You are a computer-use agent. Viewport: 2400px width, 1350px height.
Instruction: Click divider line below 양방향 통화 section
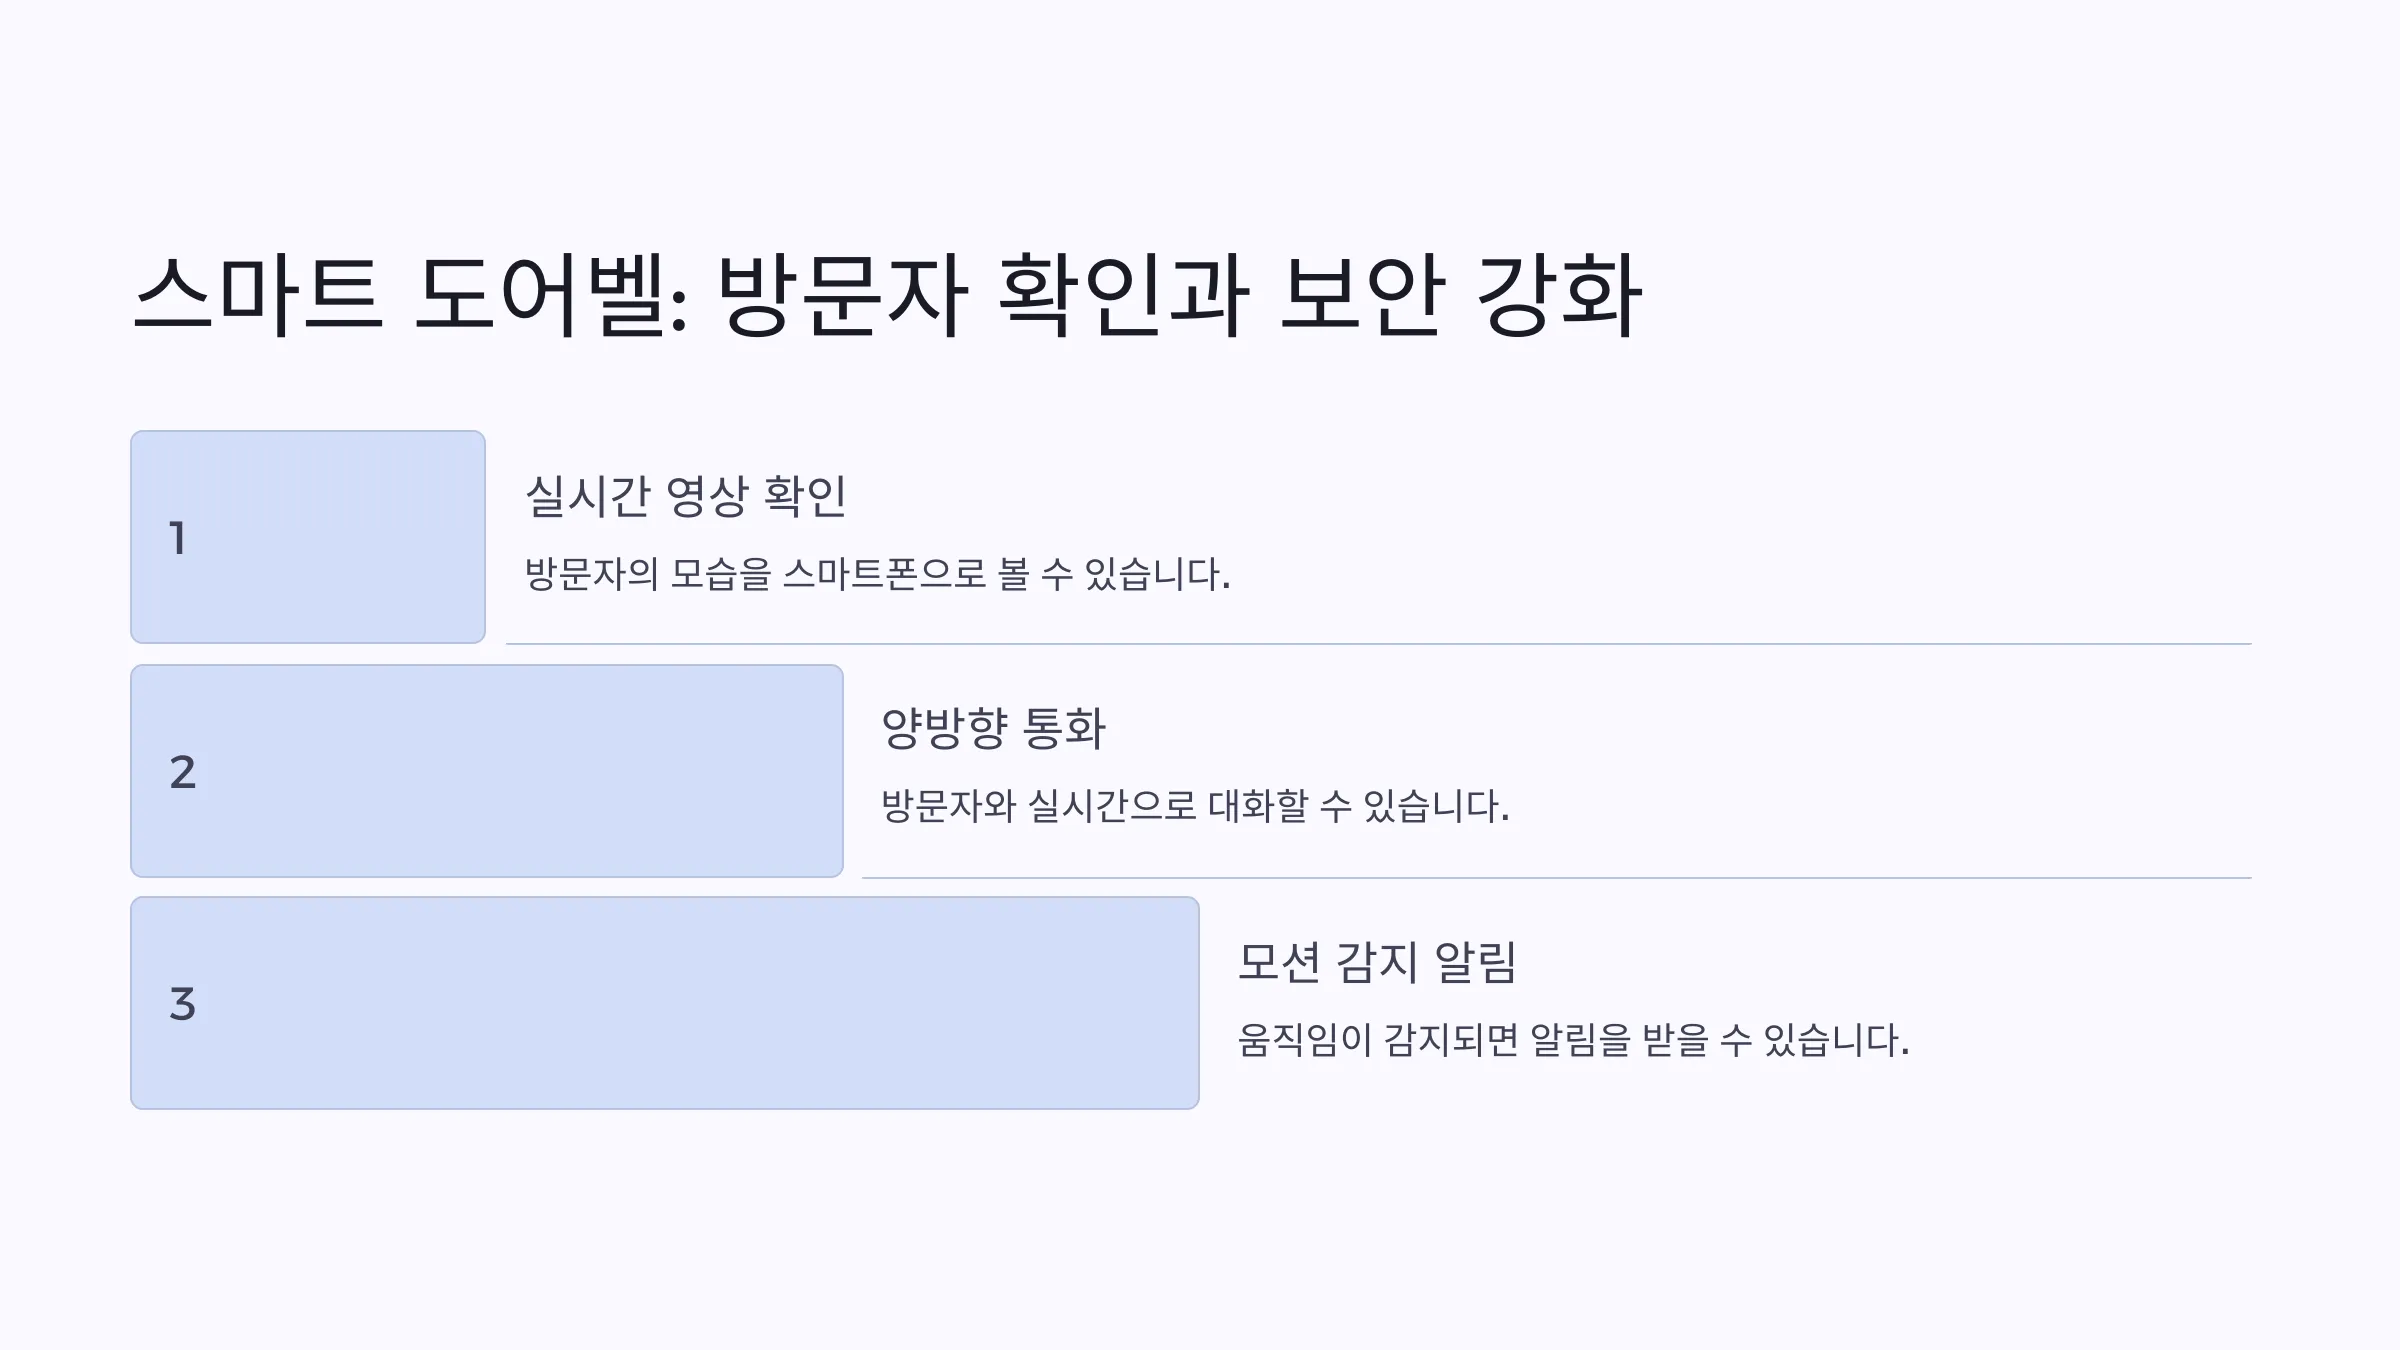coord(1557,878)
